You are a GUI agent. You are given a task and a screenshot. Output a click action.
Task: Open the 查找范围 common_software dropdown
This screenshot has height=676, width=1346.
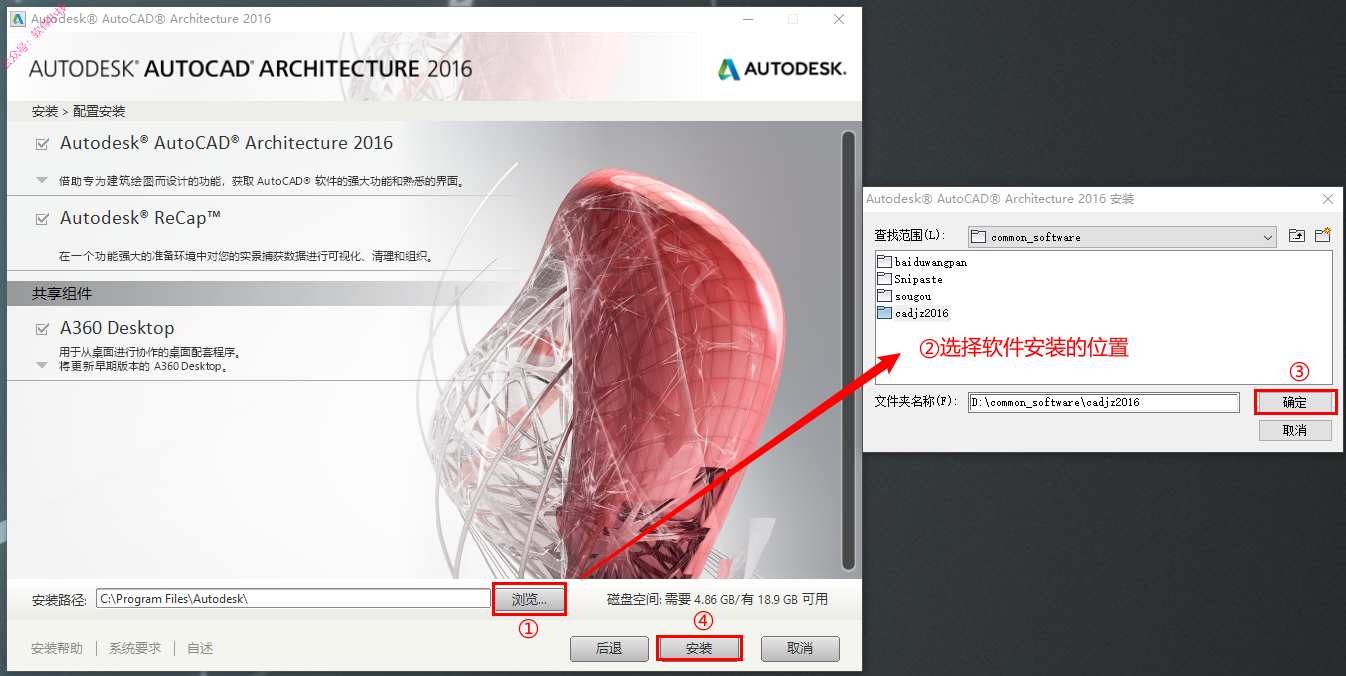(x=1122, y=237)
